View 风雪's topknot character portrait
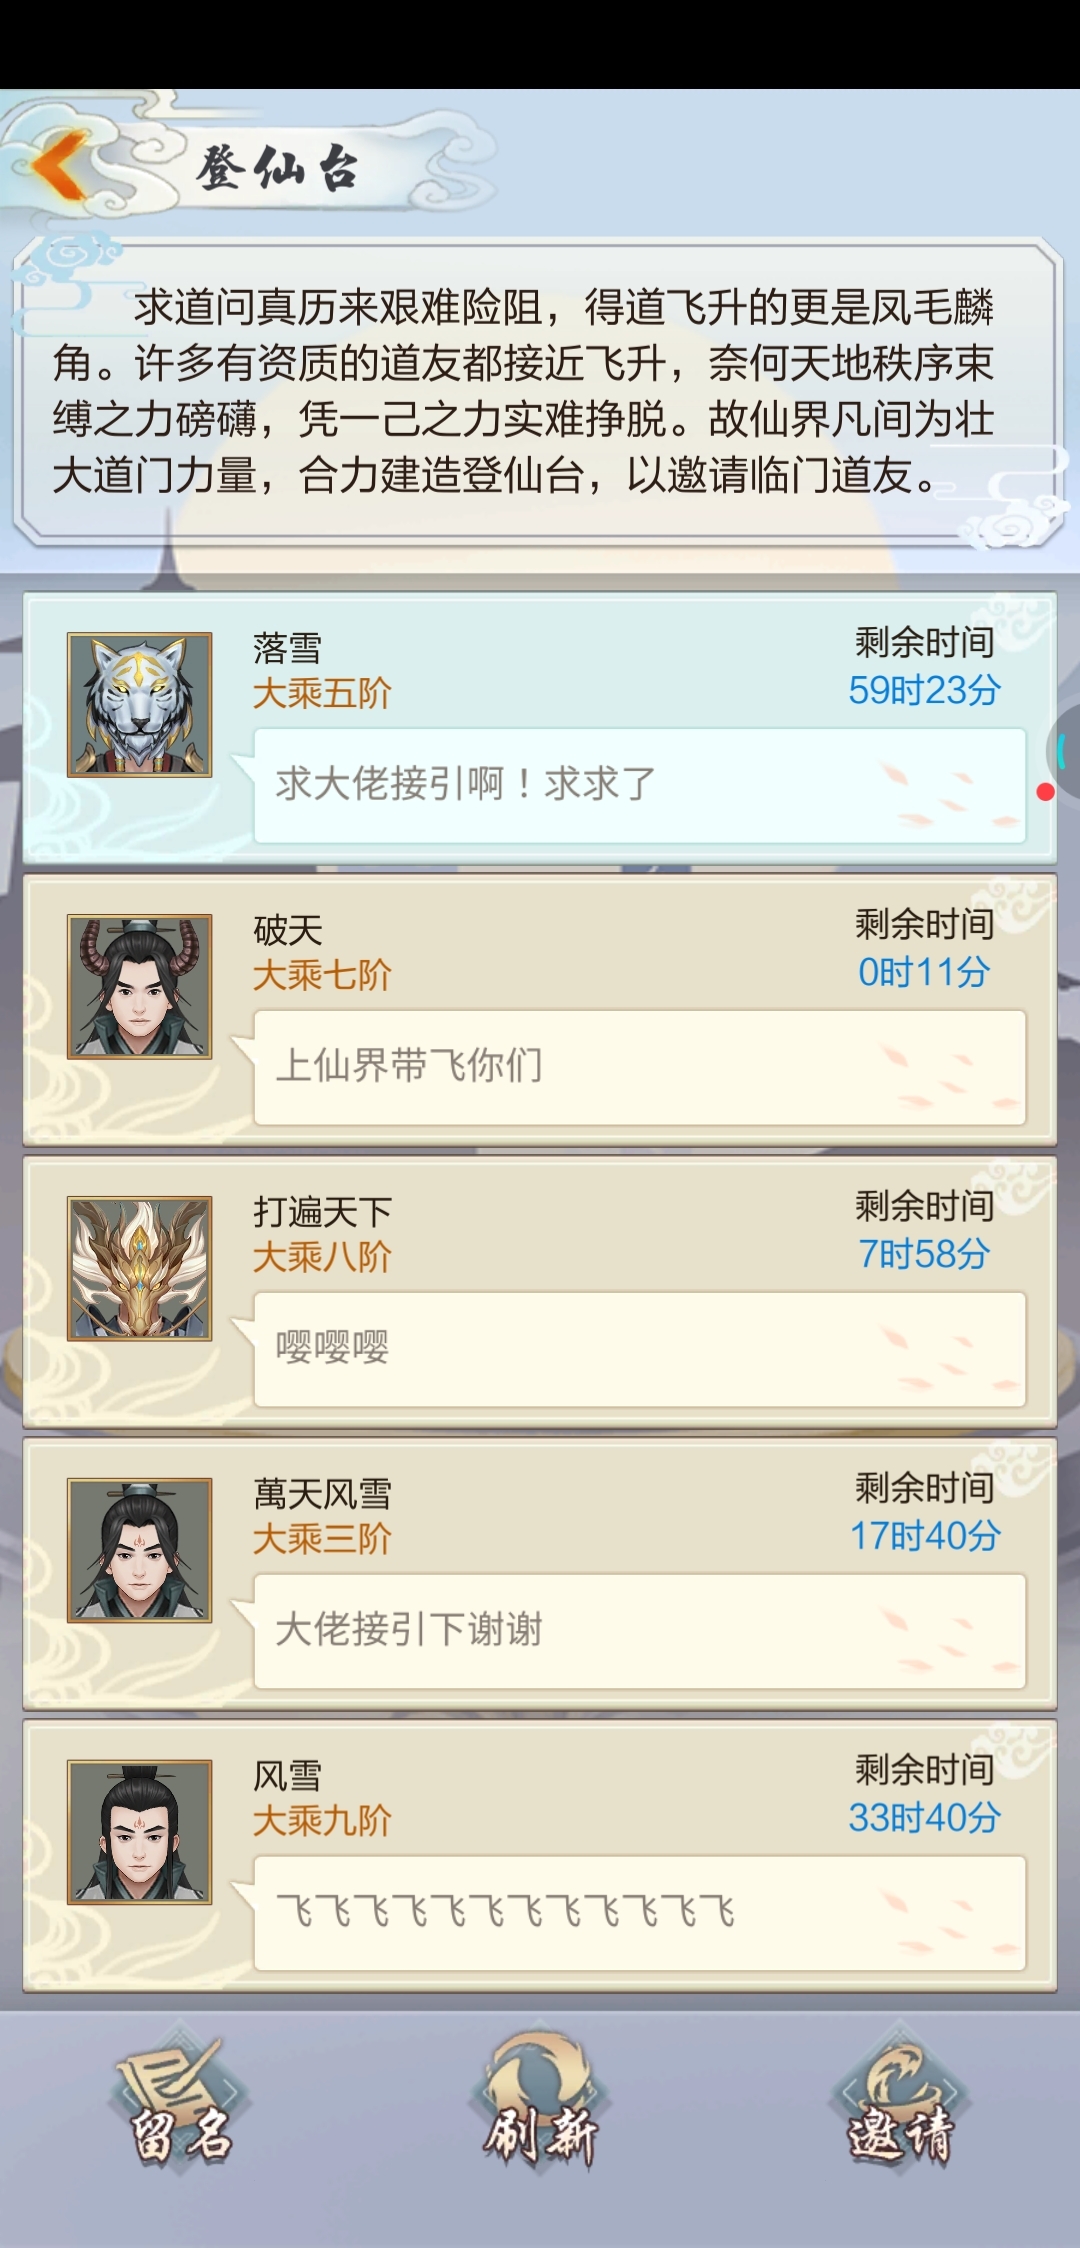Viewport: 1080px width, 2248px height. tap(140, 1833)
